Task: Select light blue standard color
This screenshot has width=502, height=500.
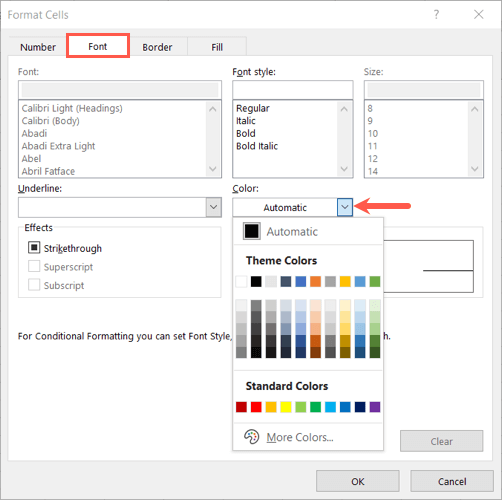Action: point(330,407)
